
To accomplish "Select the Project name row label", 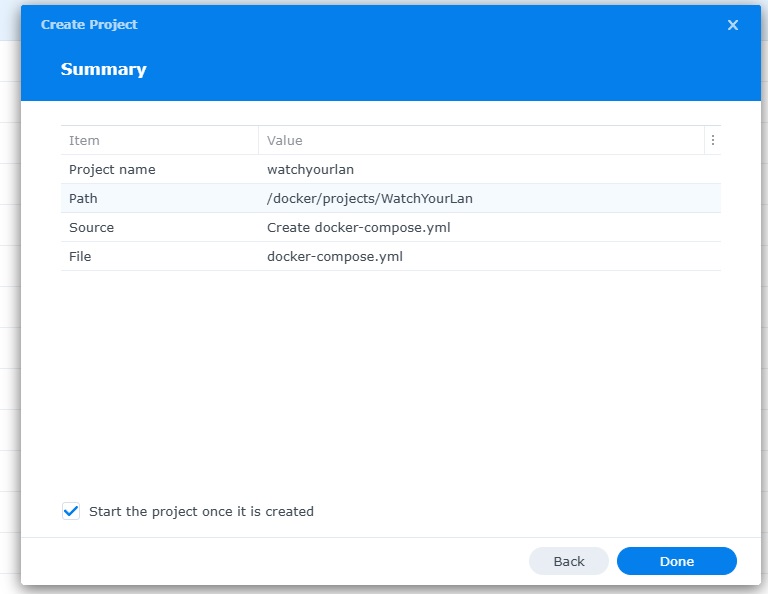I will (112, 170).
